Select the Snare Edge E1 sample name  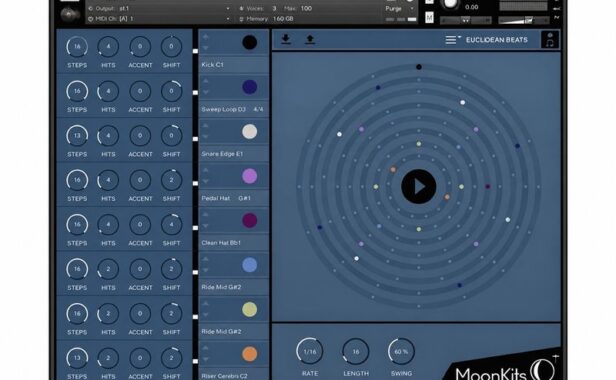[x=222, y=154]
